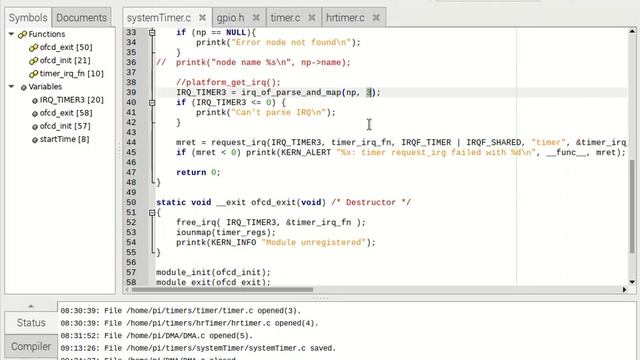640x360 pixels.
Task: Click the Functions group icon
Action: point(22,35)
